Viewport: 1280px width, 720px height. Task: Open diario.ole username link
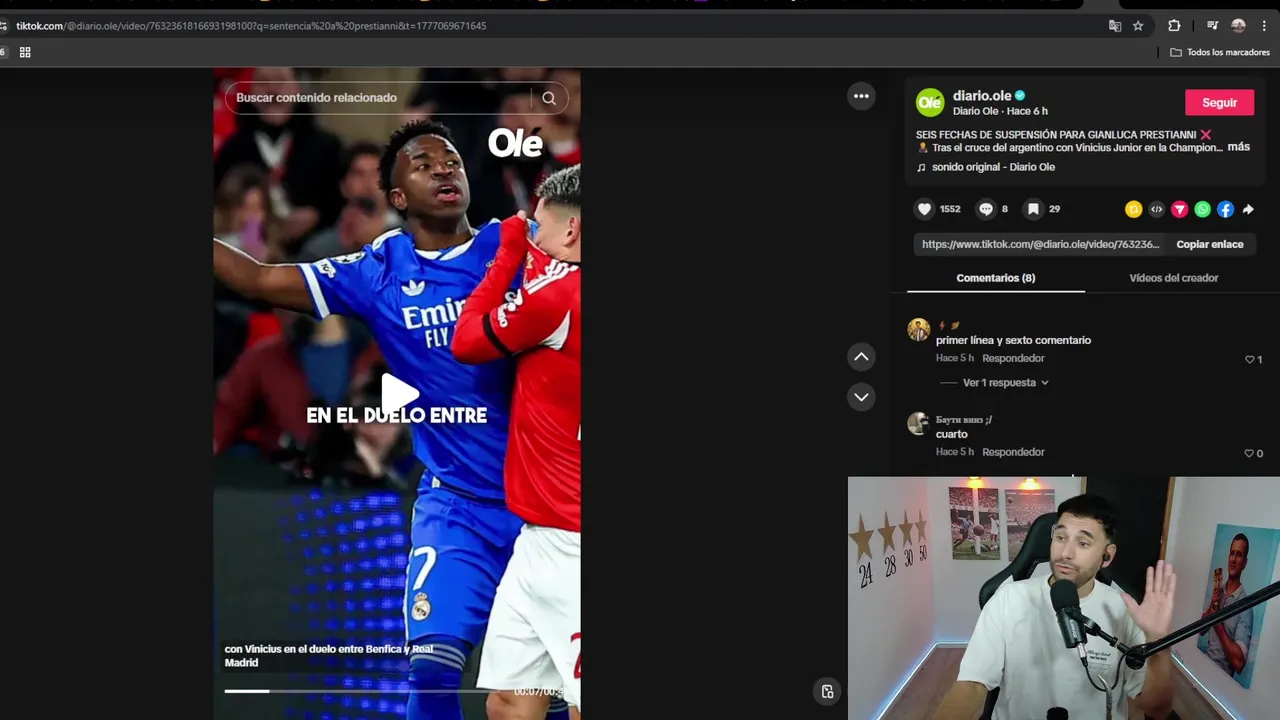(982, 95)
